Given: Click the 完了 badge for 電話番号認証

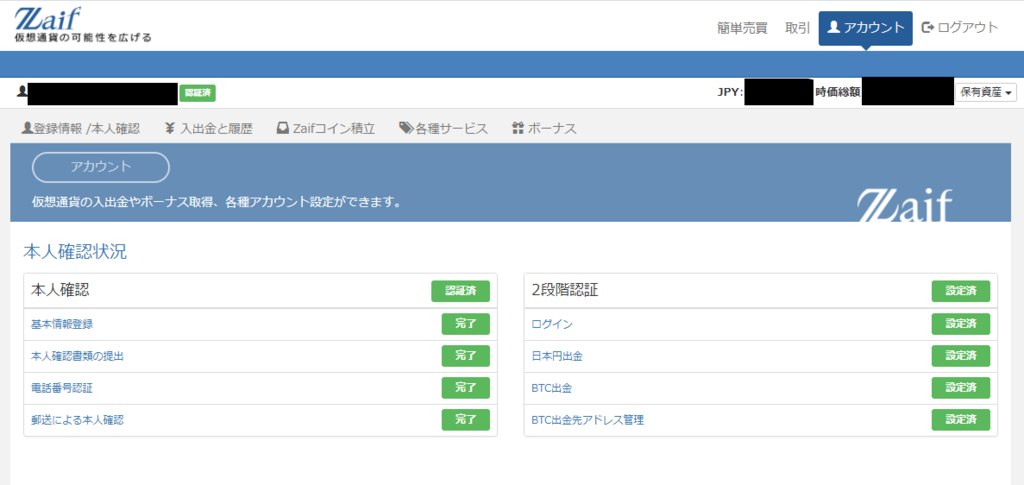Looking at the screenshot, I should point(466,388).
